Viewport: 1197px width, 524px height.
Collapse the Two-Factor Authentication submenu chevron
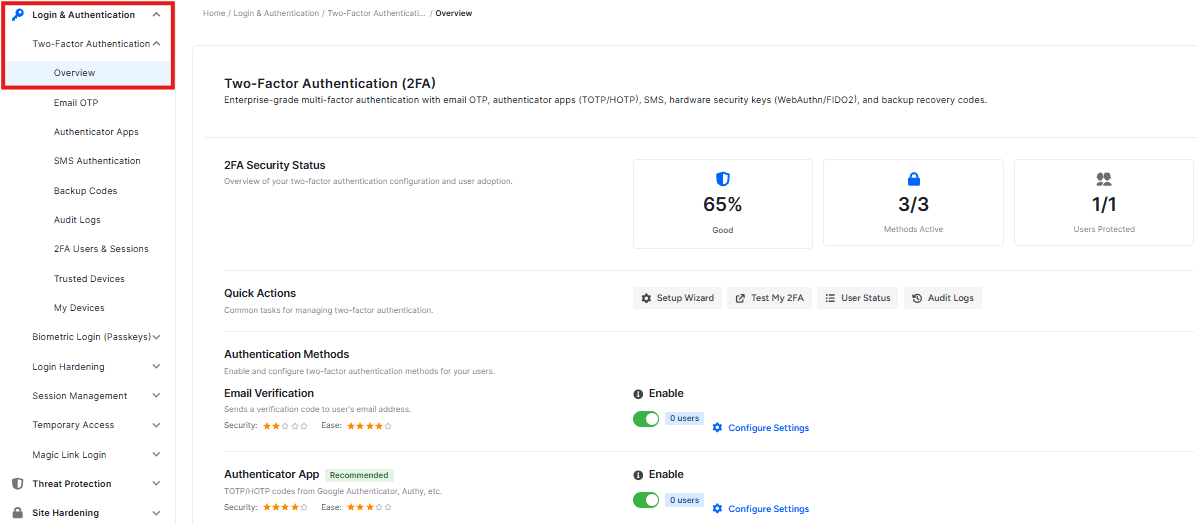tap(157, 44)
